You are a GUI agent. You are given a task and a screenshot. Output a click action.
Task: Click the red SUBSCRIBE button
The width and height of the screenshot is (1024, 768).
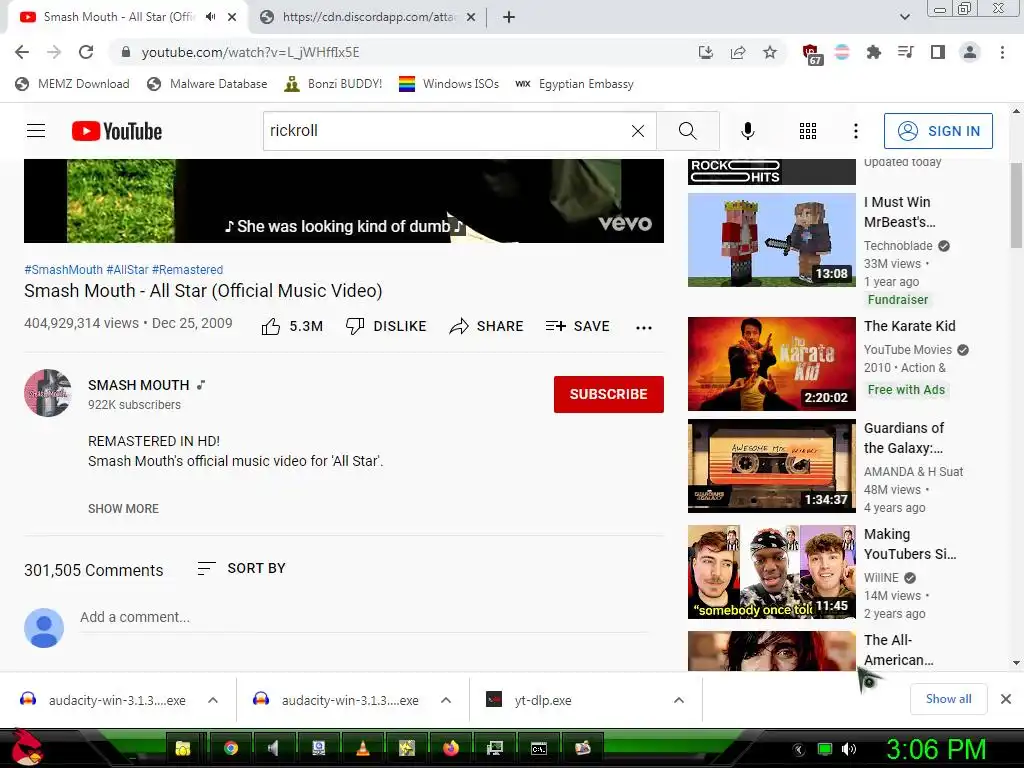[609, 394]
